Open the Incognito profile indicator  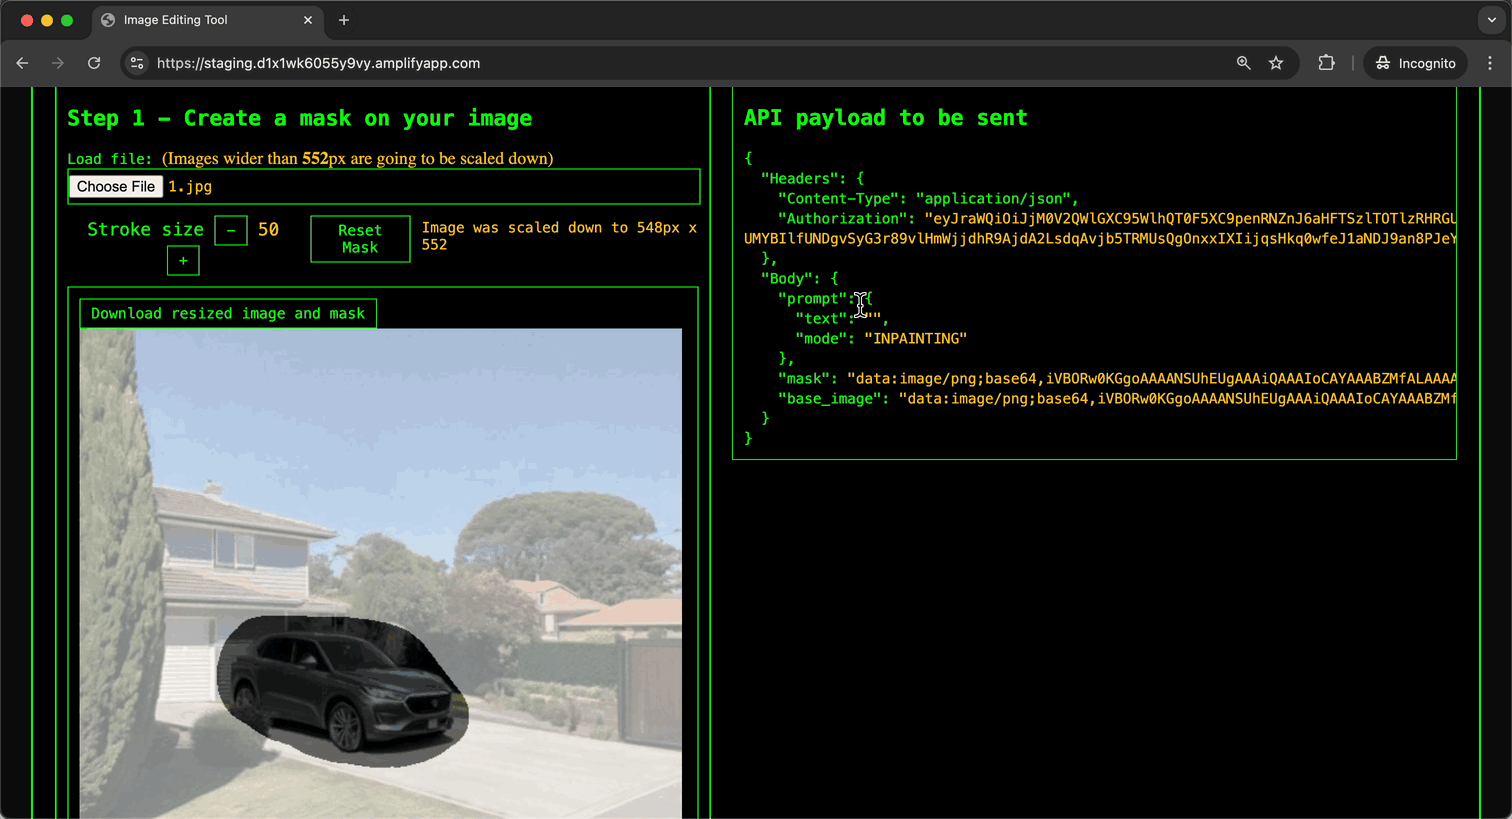pyautogui.click(x=1415, y=63)
